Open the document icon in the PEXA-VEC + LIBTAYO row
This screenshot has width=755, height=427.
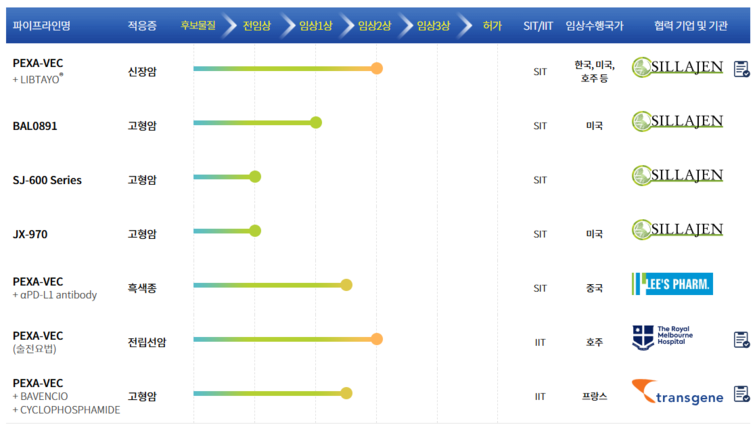741,69
